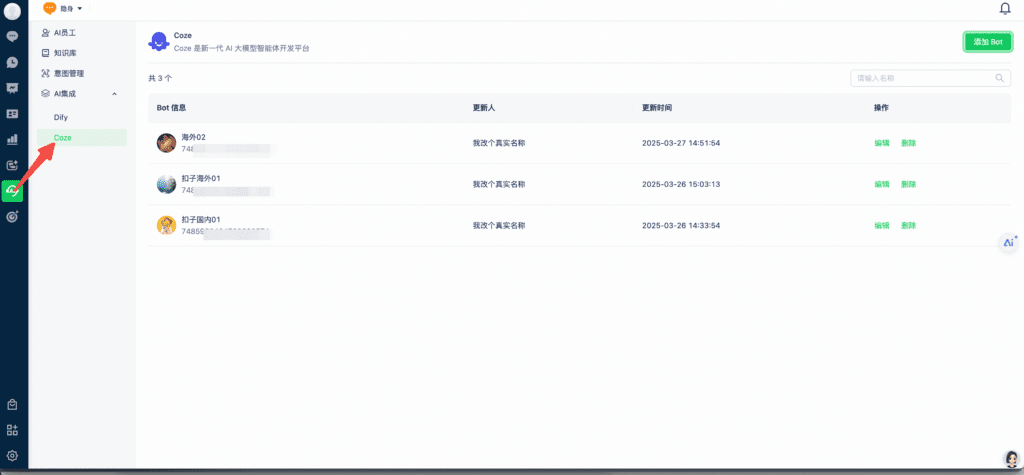
Task: Click the 海外02 bot avatar
Action: click(x=167, y=143)
